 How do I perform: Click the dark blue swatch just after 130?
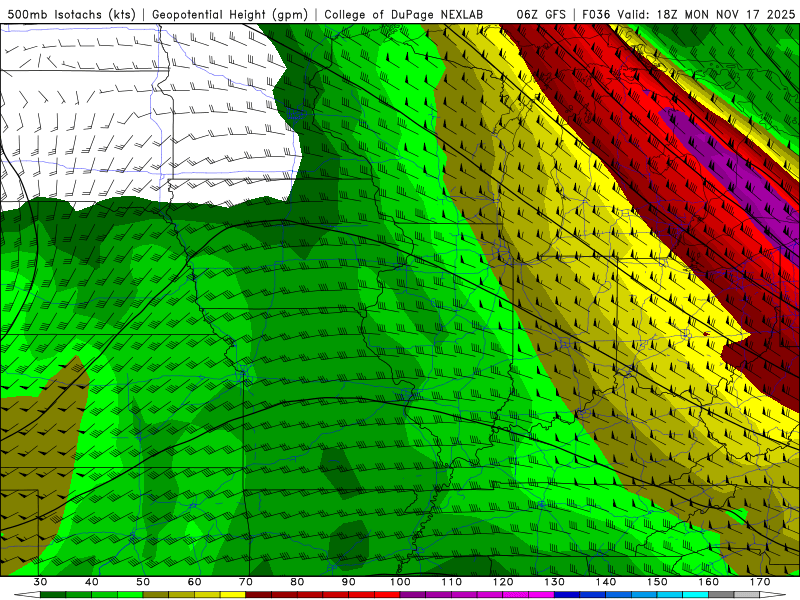567,595
